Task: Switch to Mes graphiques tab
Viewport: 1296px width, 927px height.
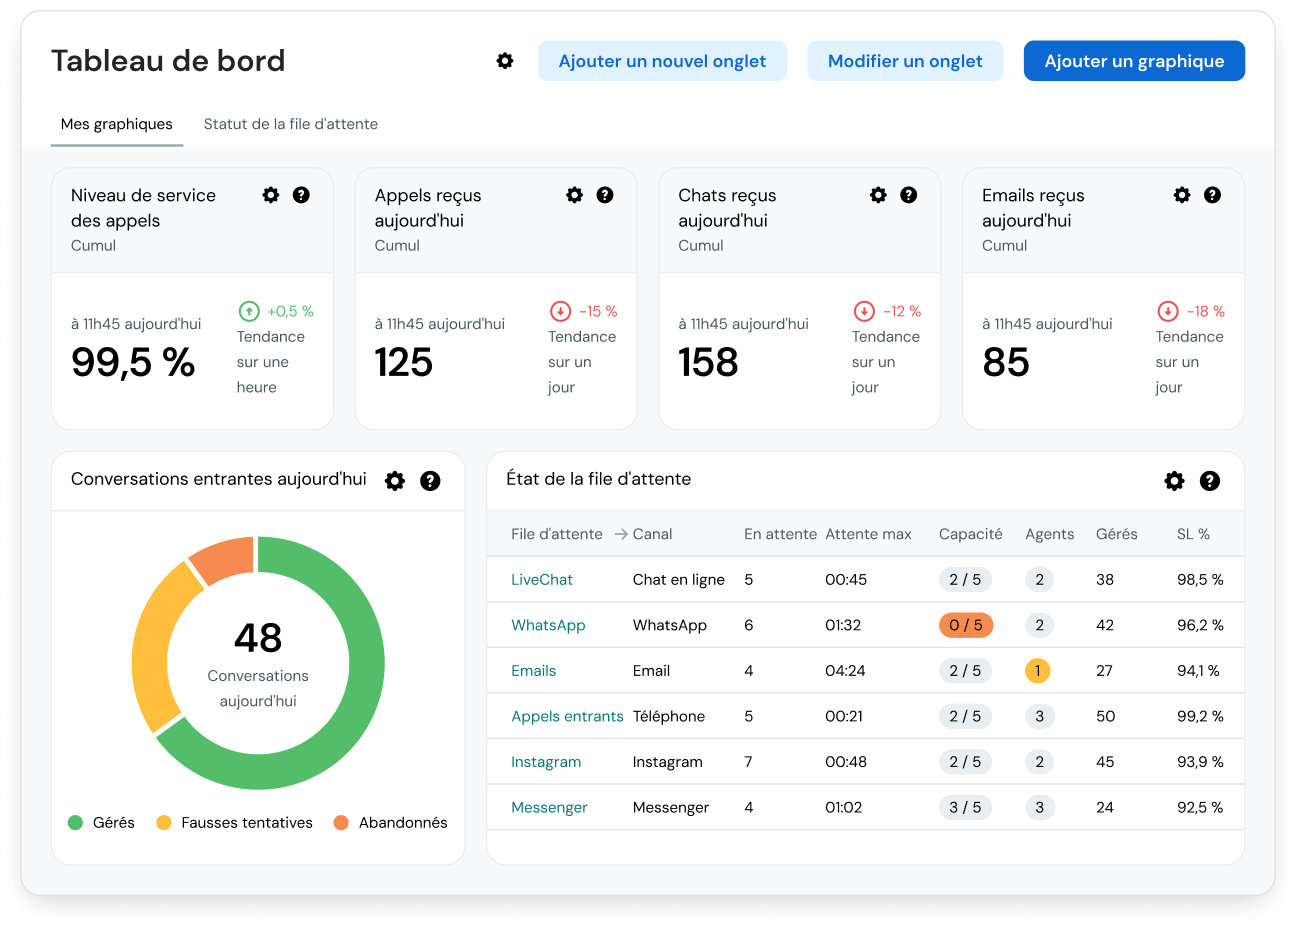Action: coord(117,124)
